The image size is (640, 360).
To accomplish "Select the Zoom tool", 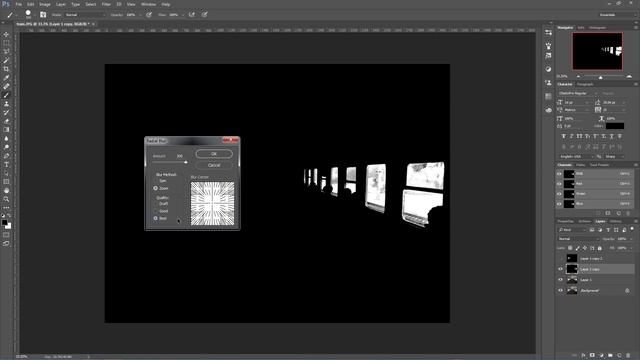I will click(x=6, y=199).
